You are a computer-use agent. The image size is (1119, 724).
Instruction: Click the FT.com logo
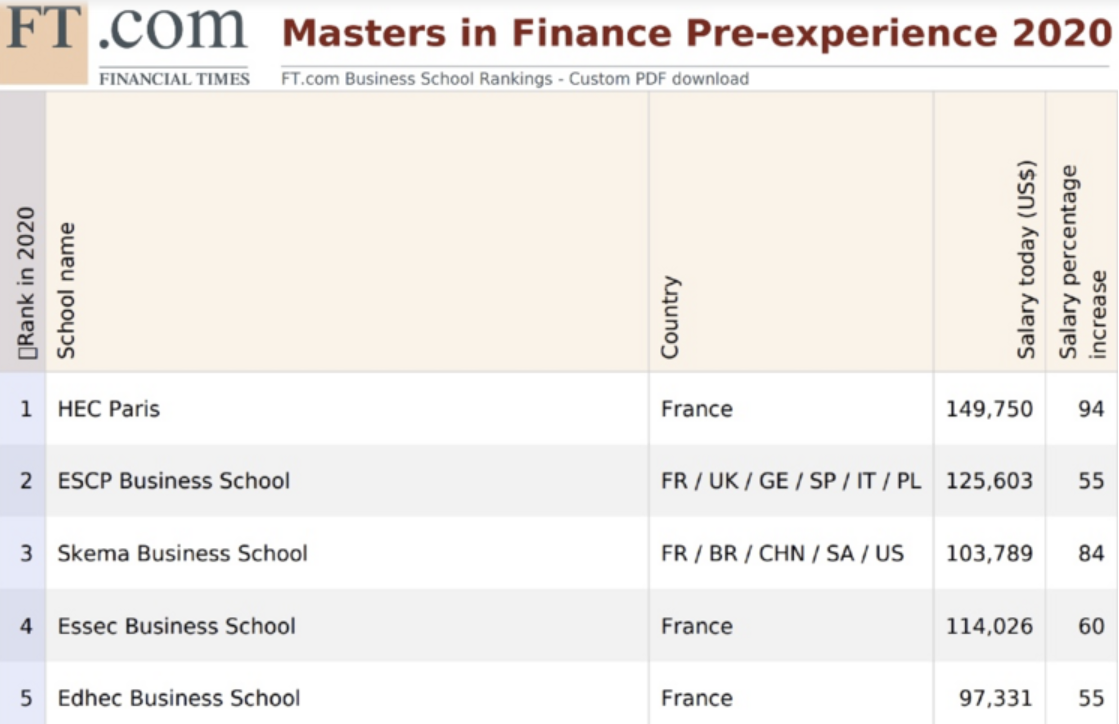click(126, 30)
